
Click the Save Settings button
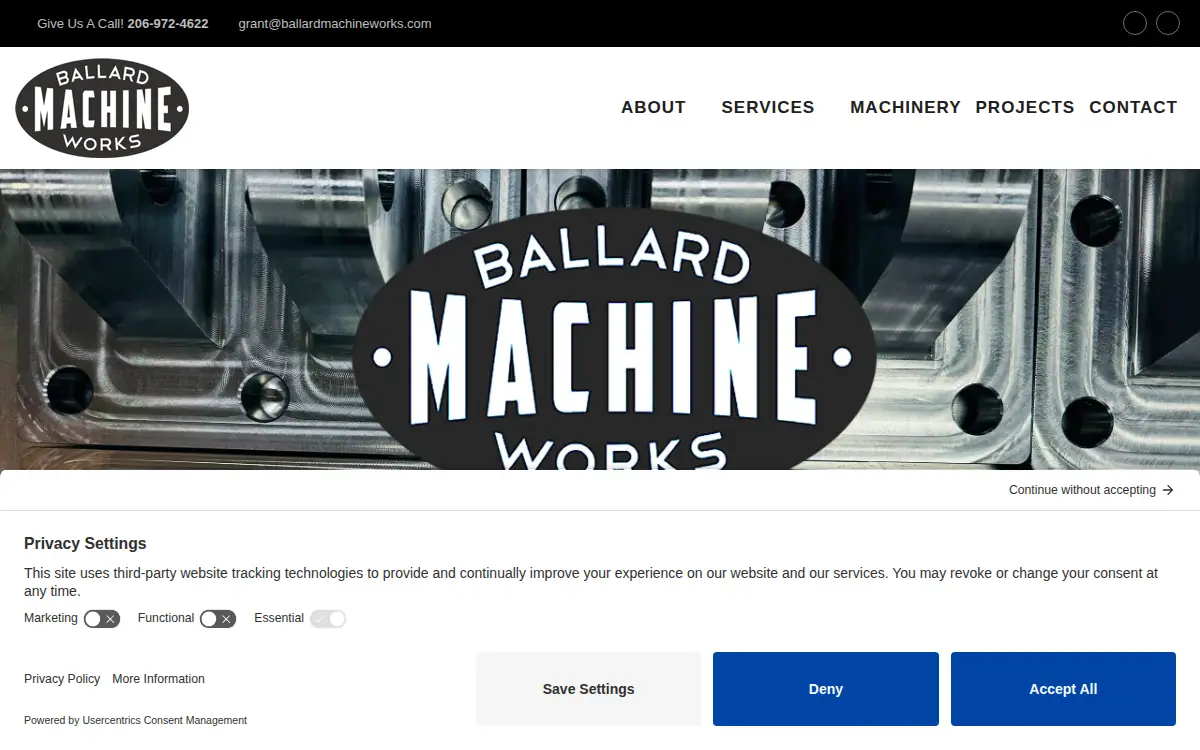(x=588, y=689)
